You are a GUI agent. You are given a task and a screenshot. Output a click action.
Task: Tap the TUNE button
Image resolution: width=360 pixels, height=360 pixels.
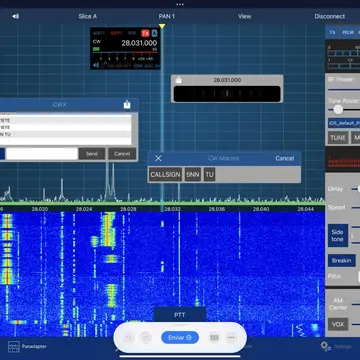(x=338, y=138)
